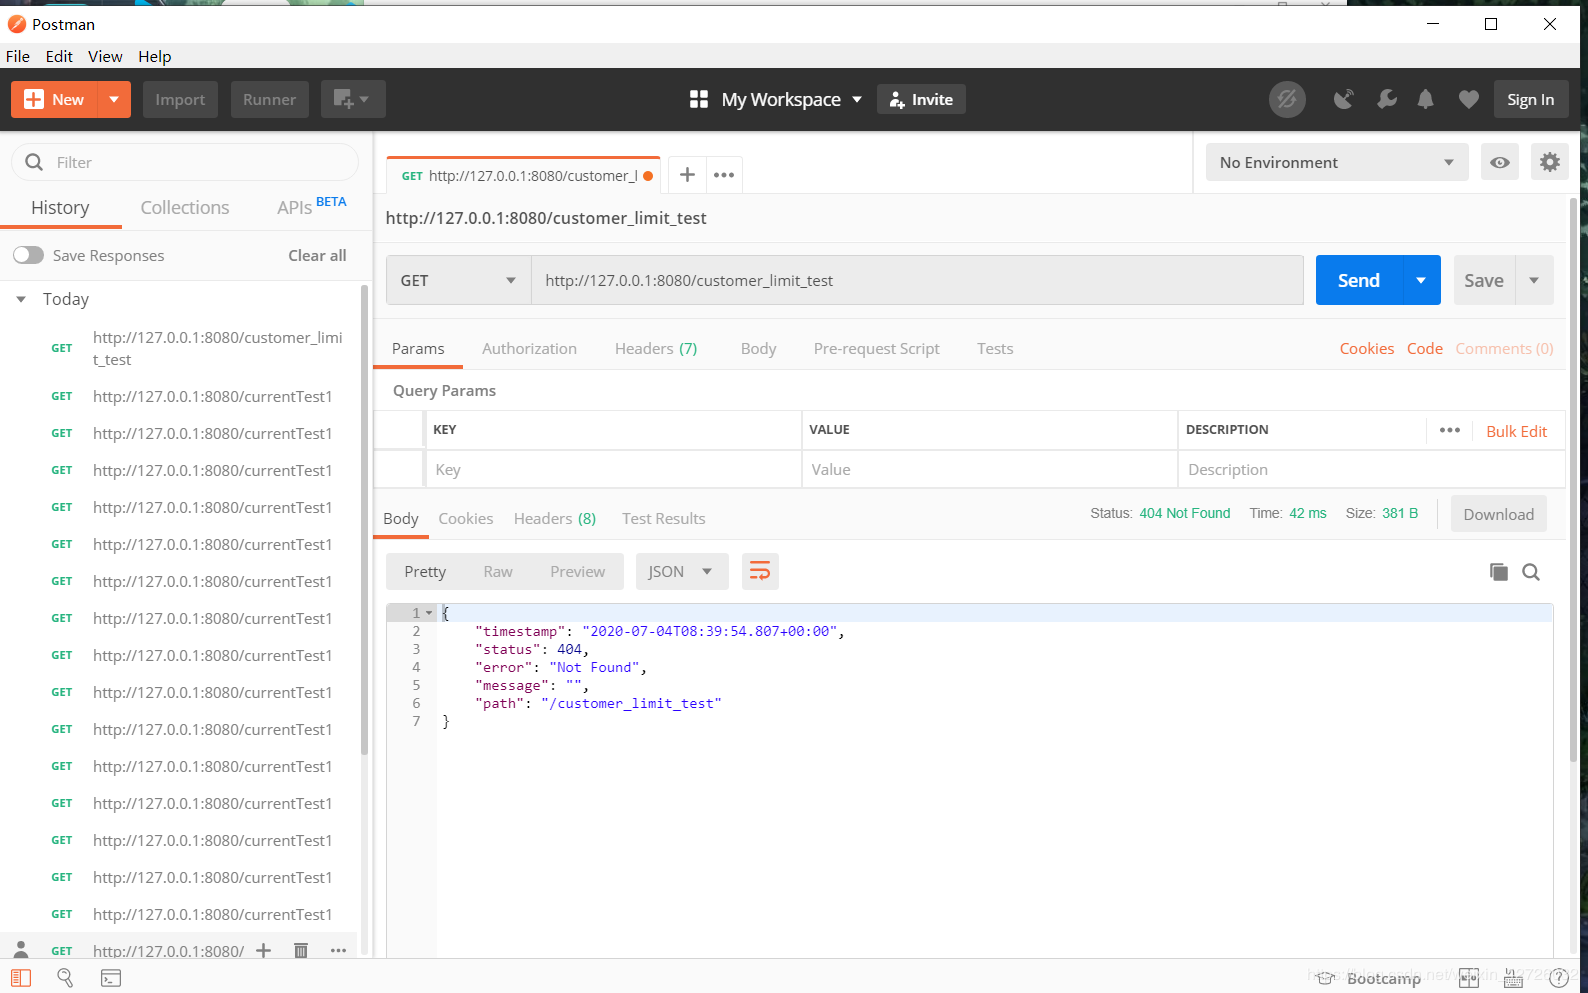Click the Save button
This screenshot has width=1588, height=993.
coord(1484,280)
